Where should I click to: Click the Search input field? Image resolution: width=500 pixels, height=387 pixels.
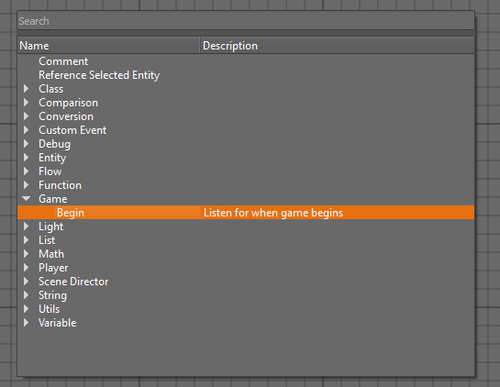tap(246, 21)
